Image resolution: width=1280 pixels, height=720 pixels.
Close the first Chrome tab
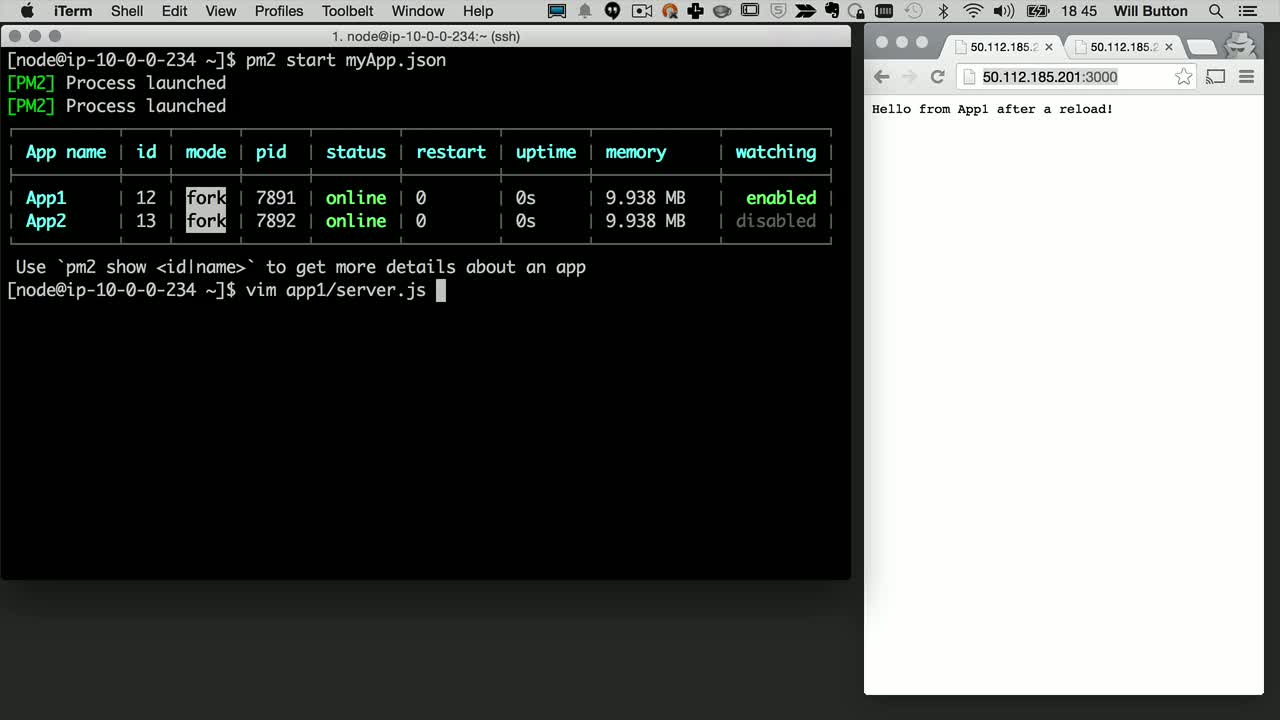(1048, 47)
